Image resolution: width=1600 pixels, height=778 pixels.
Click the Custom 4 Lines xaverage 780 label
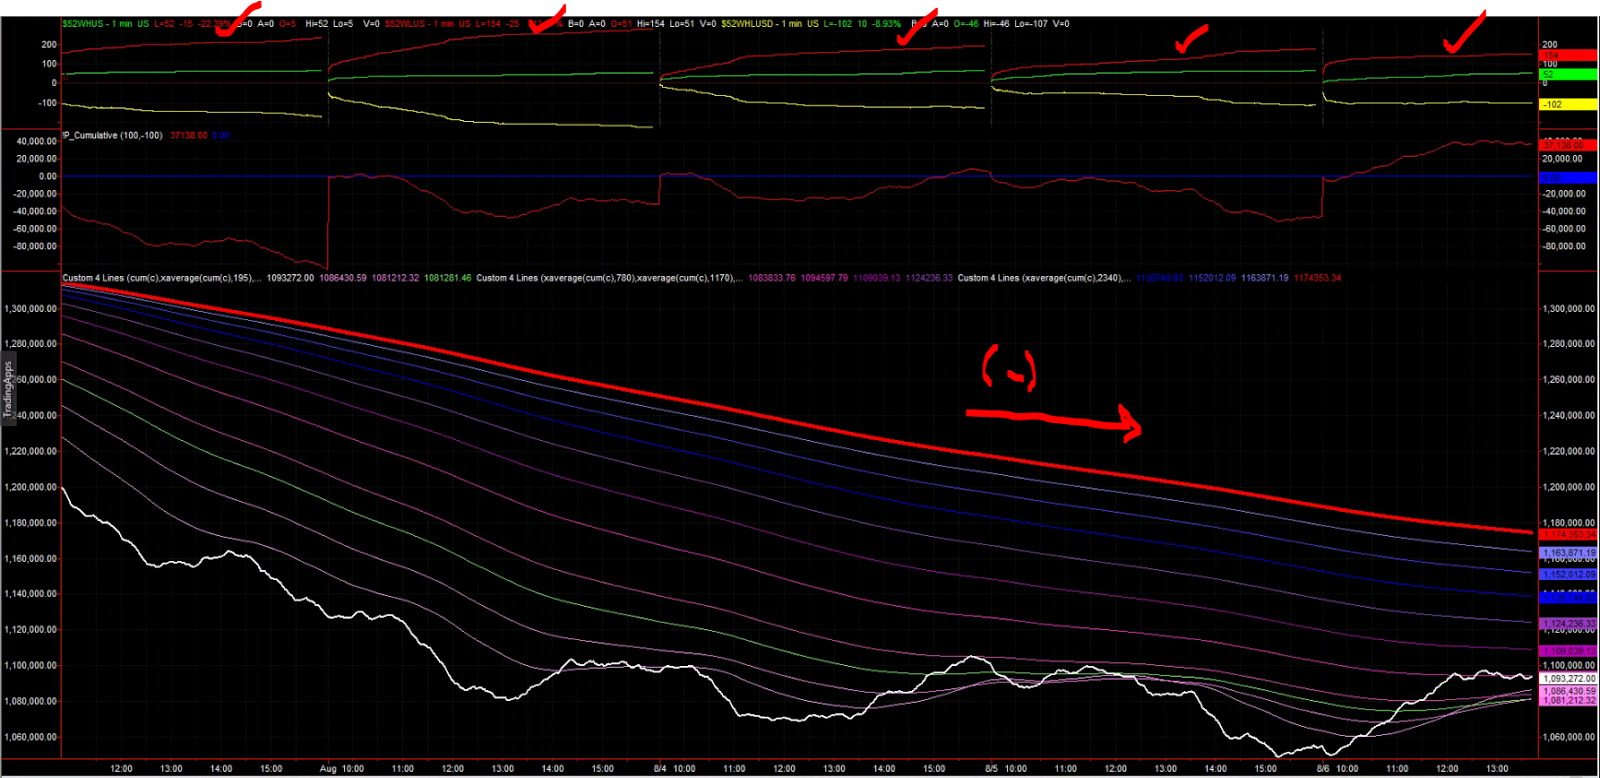(608, 278)
